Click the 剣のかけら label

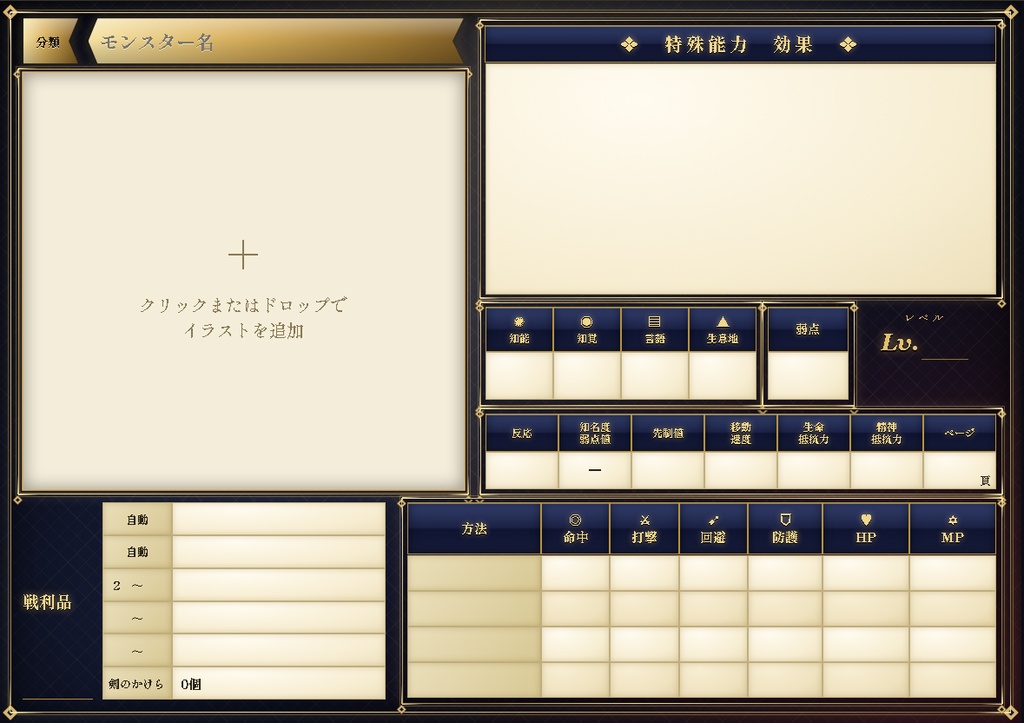click(136, 683)
